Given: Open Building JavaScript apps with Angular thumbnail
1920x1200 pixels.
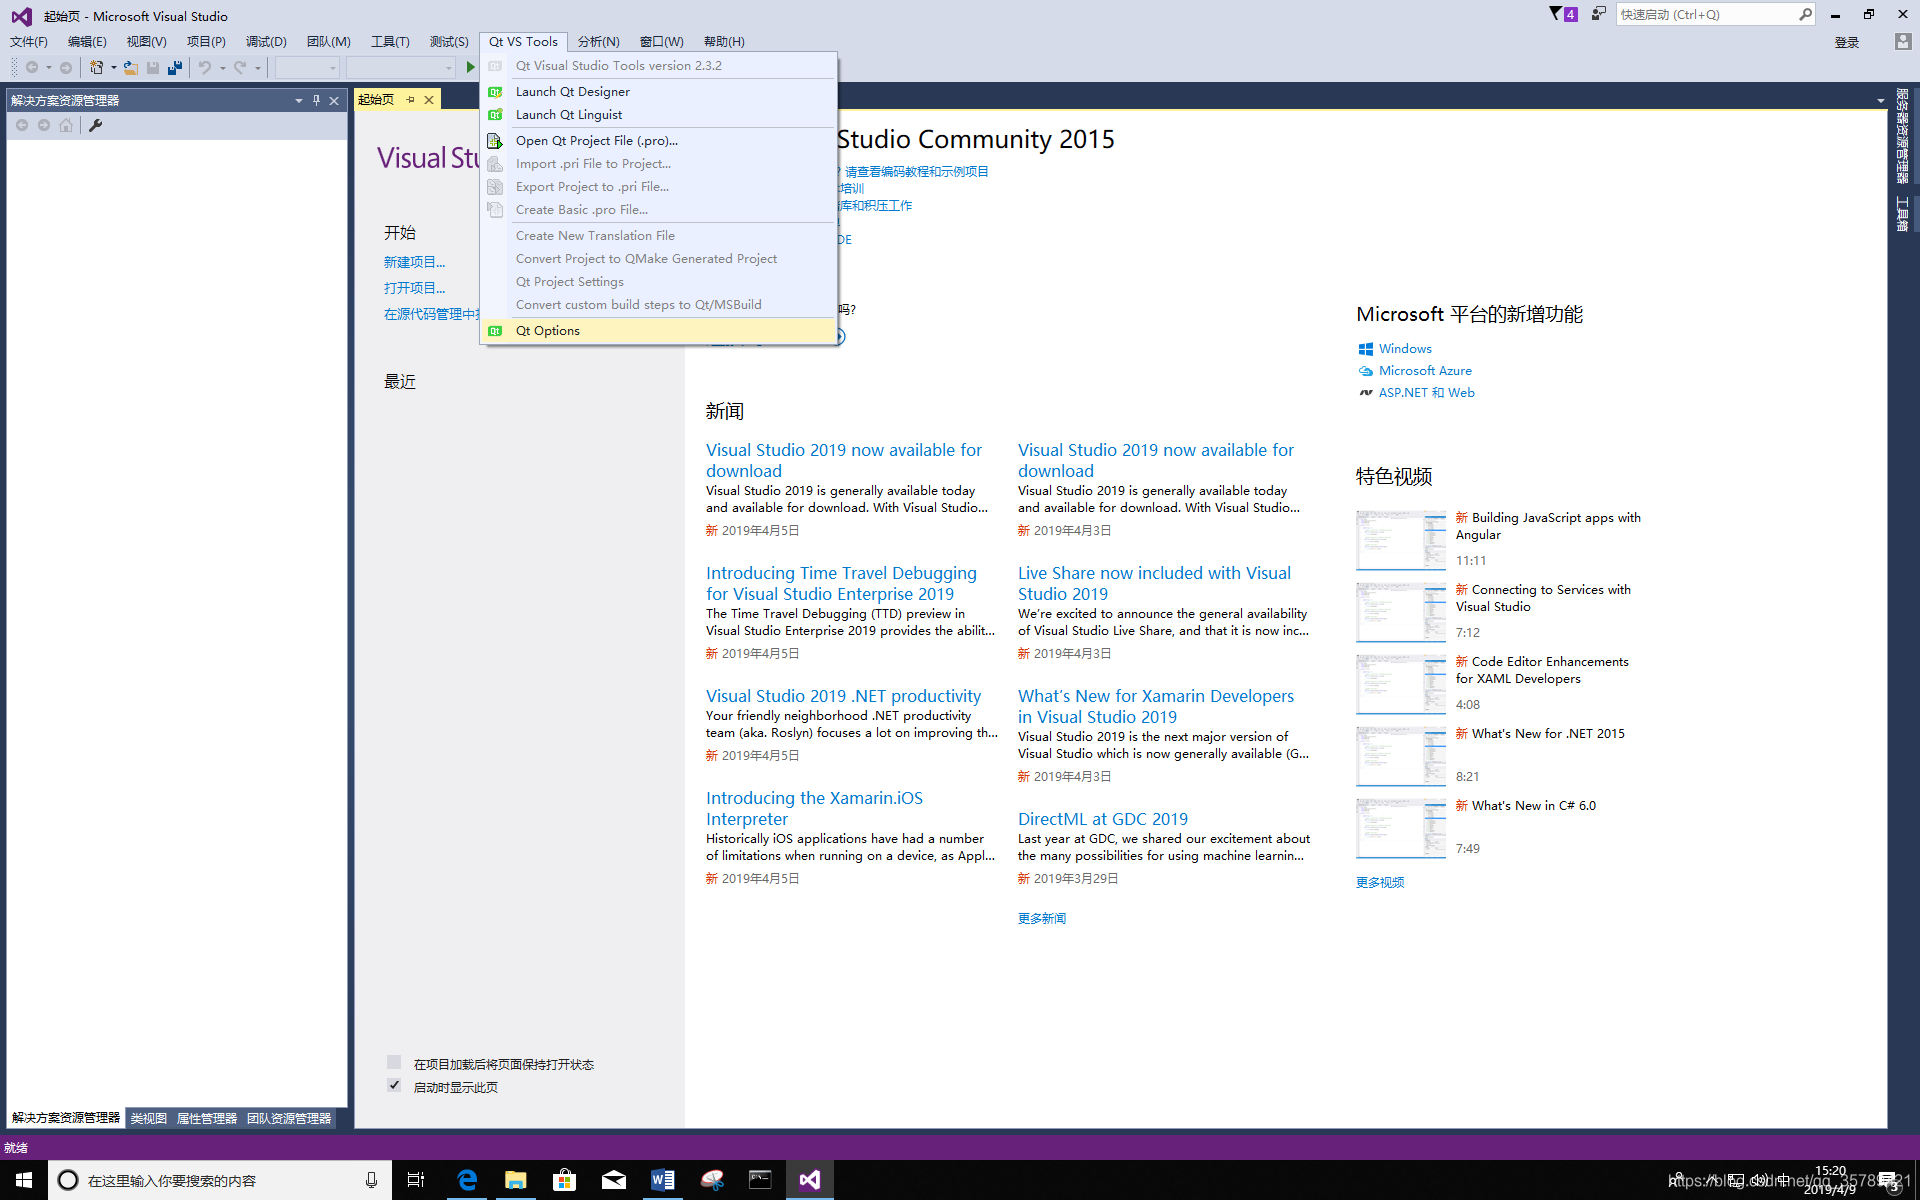Looking at the screenshot, I should point(1400,540).
